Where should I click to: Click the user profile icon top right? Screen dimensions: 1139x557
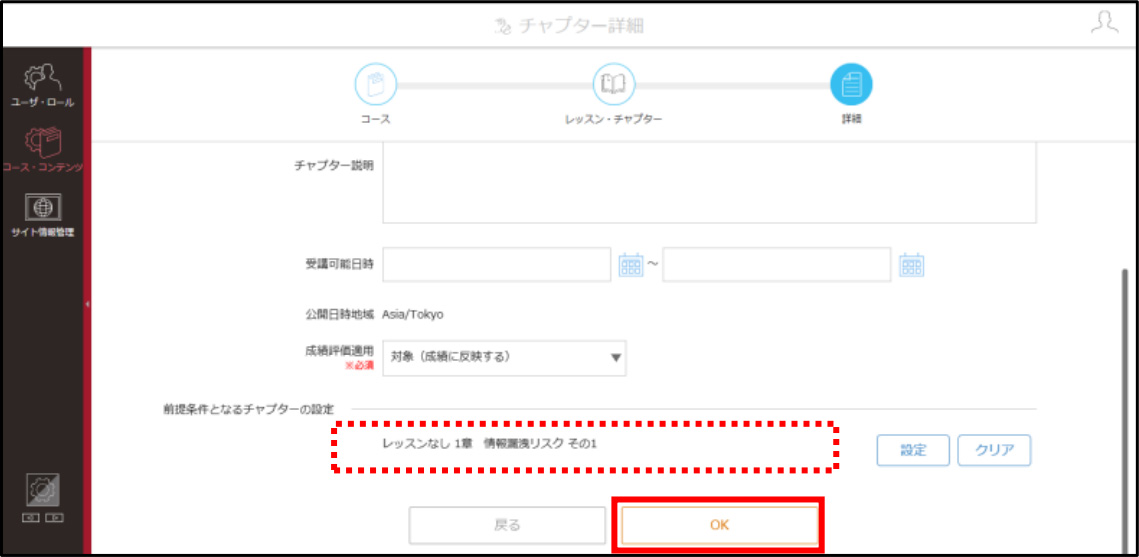(x=1104, y=23)
